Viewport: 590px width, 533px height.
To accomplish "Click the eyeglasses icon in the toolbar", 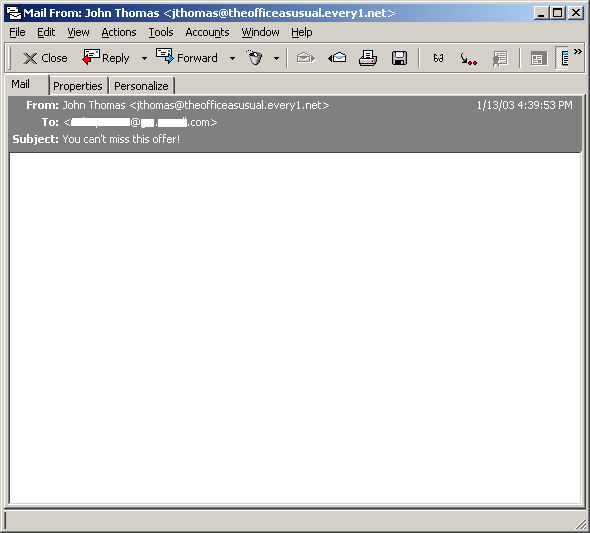I will click(x=438, y=58).
